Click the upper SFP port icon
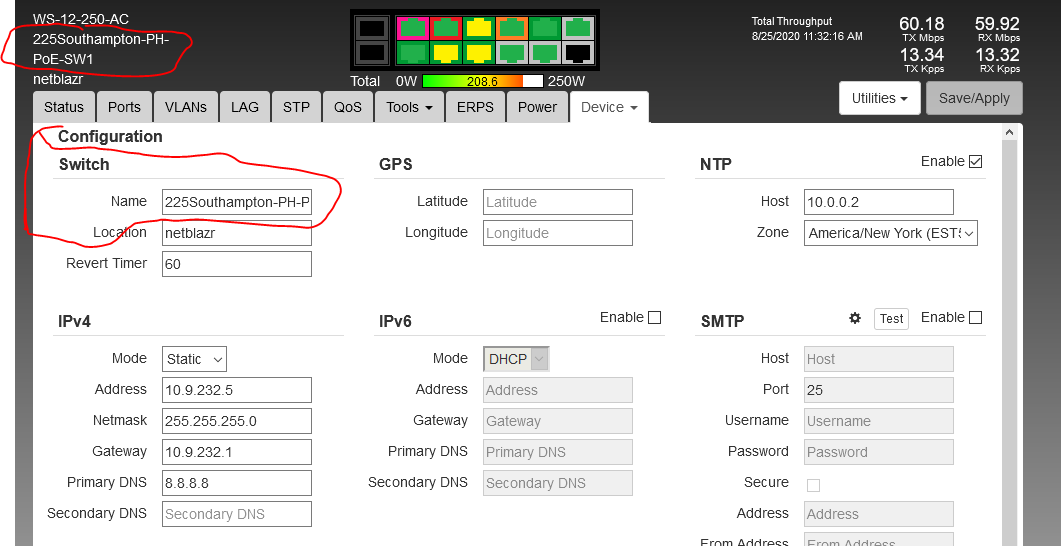 click(371, 29)
